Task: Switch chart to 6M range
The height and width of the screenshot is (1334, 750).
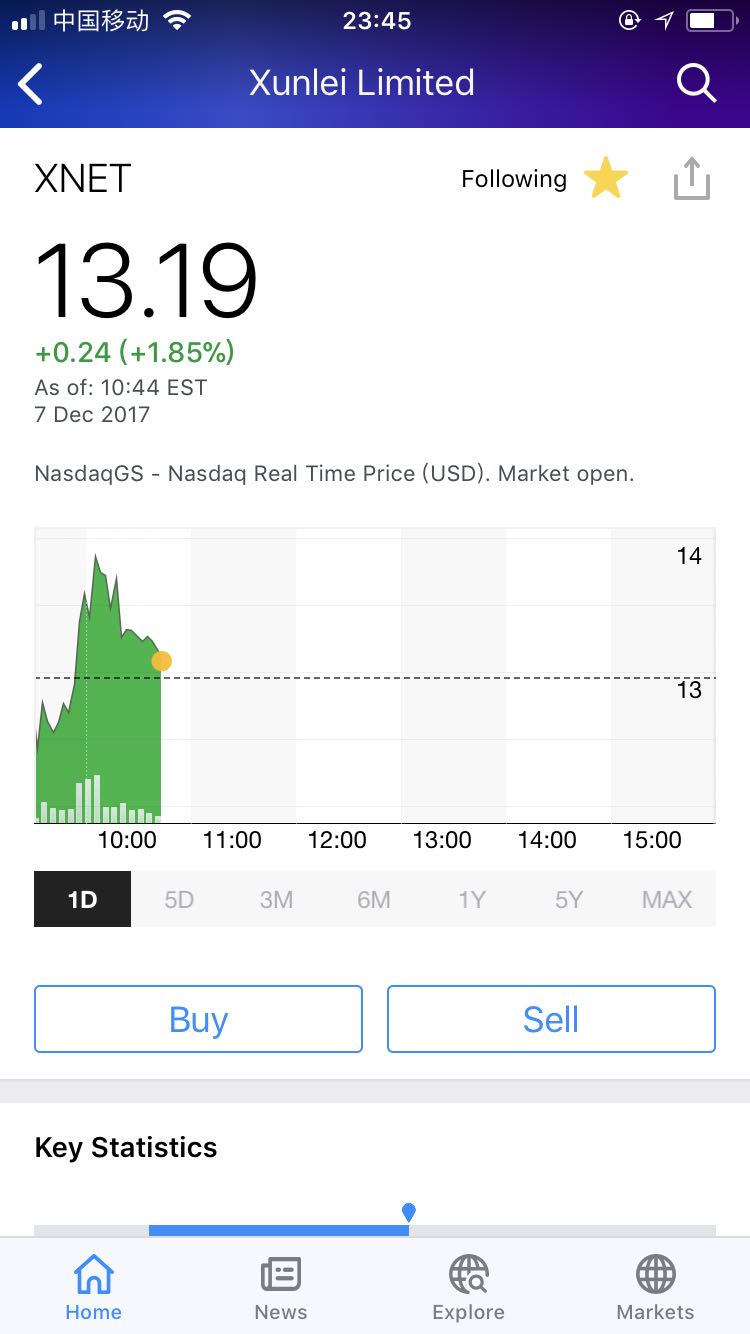Action: [x=374, y=899]
